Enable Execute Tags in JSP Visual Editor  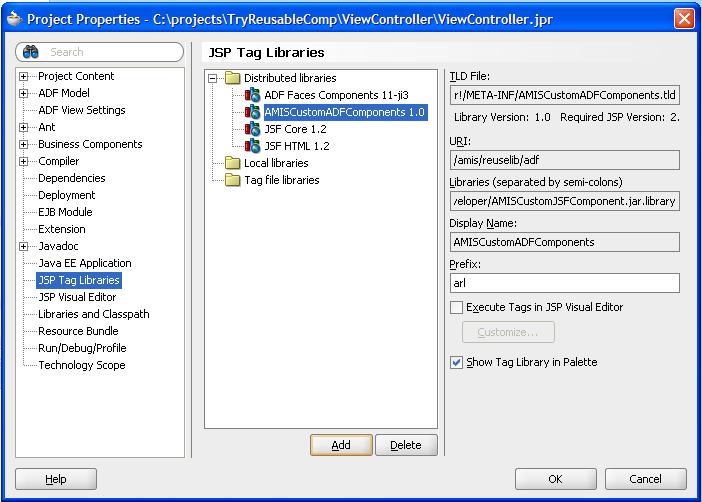457,308
